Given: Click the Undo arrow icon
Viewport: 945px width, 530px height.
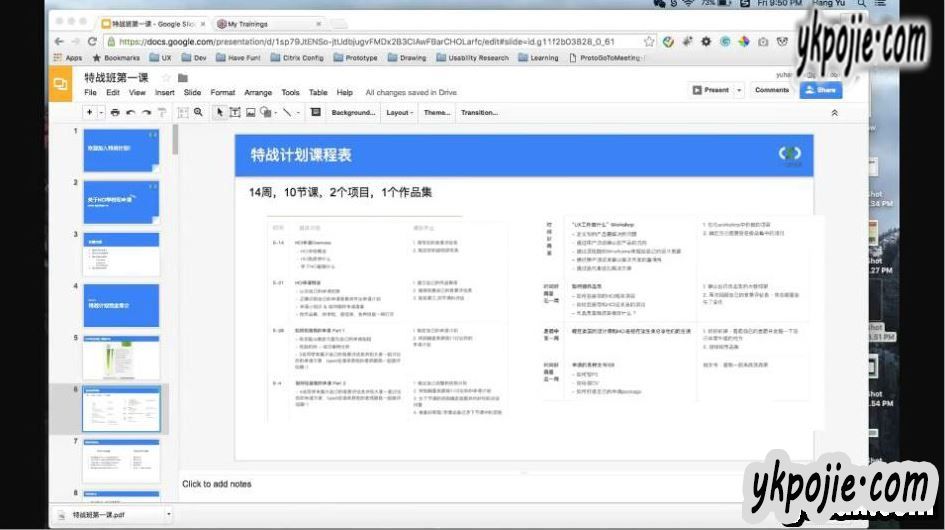Looking at the screenshot, I should [130, 113].
